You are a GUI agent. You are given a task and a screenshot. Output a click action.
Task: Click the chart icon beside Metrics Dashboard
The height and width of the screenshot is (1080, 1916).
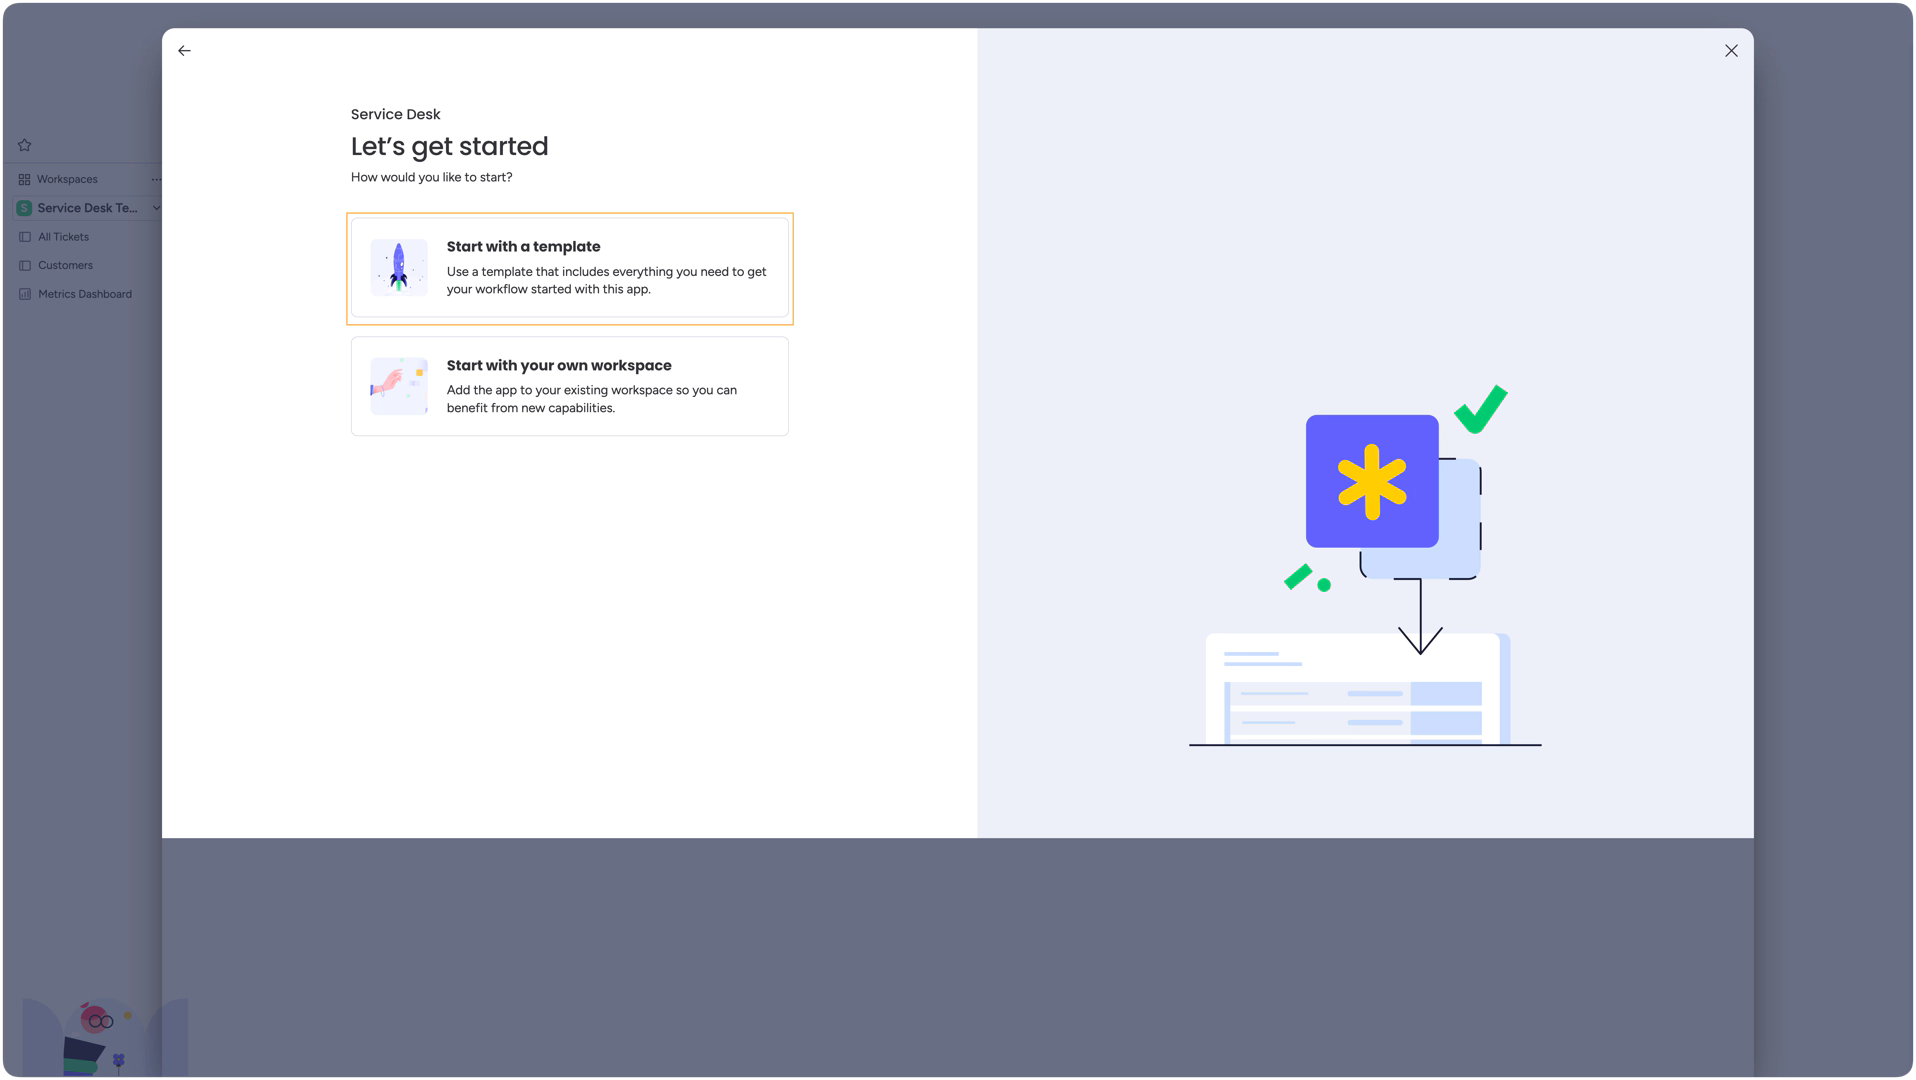click(x=25, y=294)
